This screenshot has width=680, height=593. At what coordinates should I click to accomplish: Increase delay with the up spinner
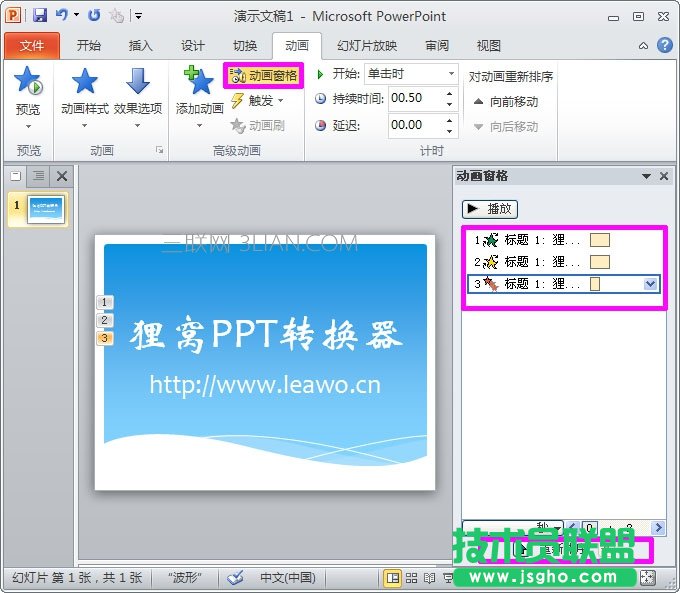point(450,120)
